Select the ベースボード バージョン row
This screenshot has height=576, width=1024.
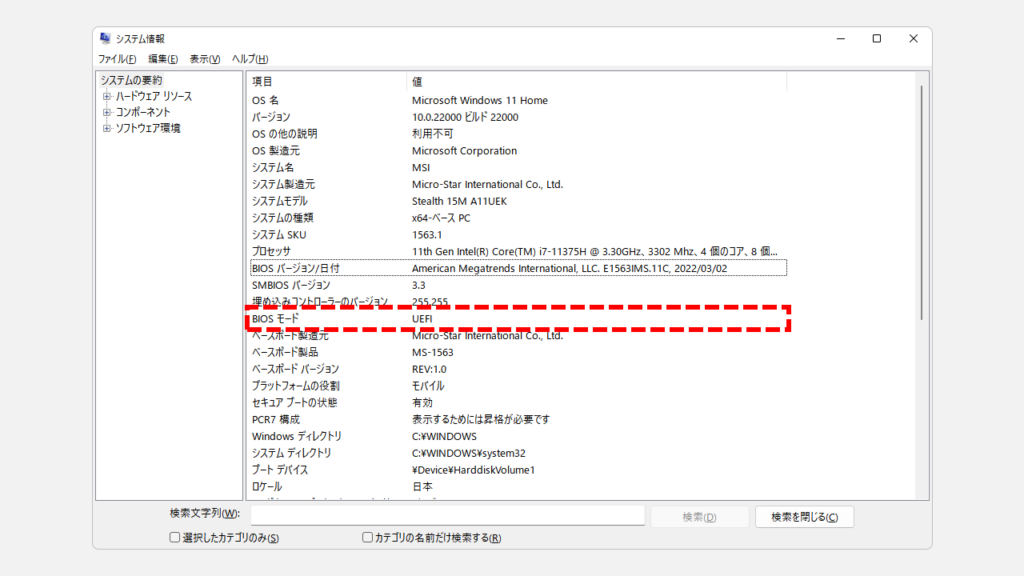click(x=519, y=369)
